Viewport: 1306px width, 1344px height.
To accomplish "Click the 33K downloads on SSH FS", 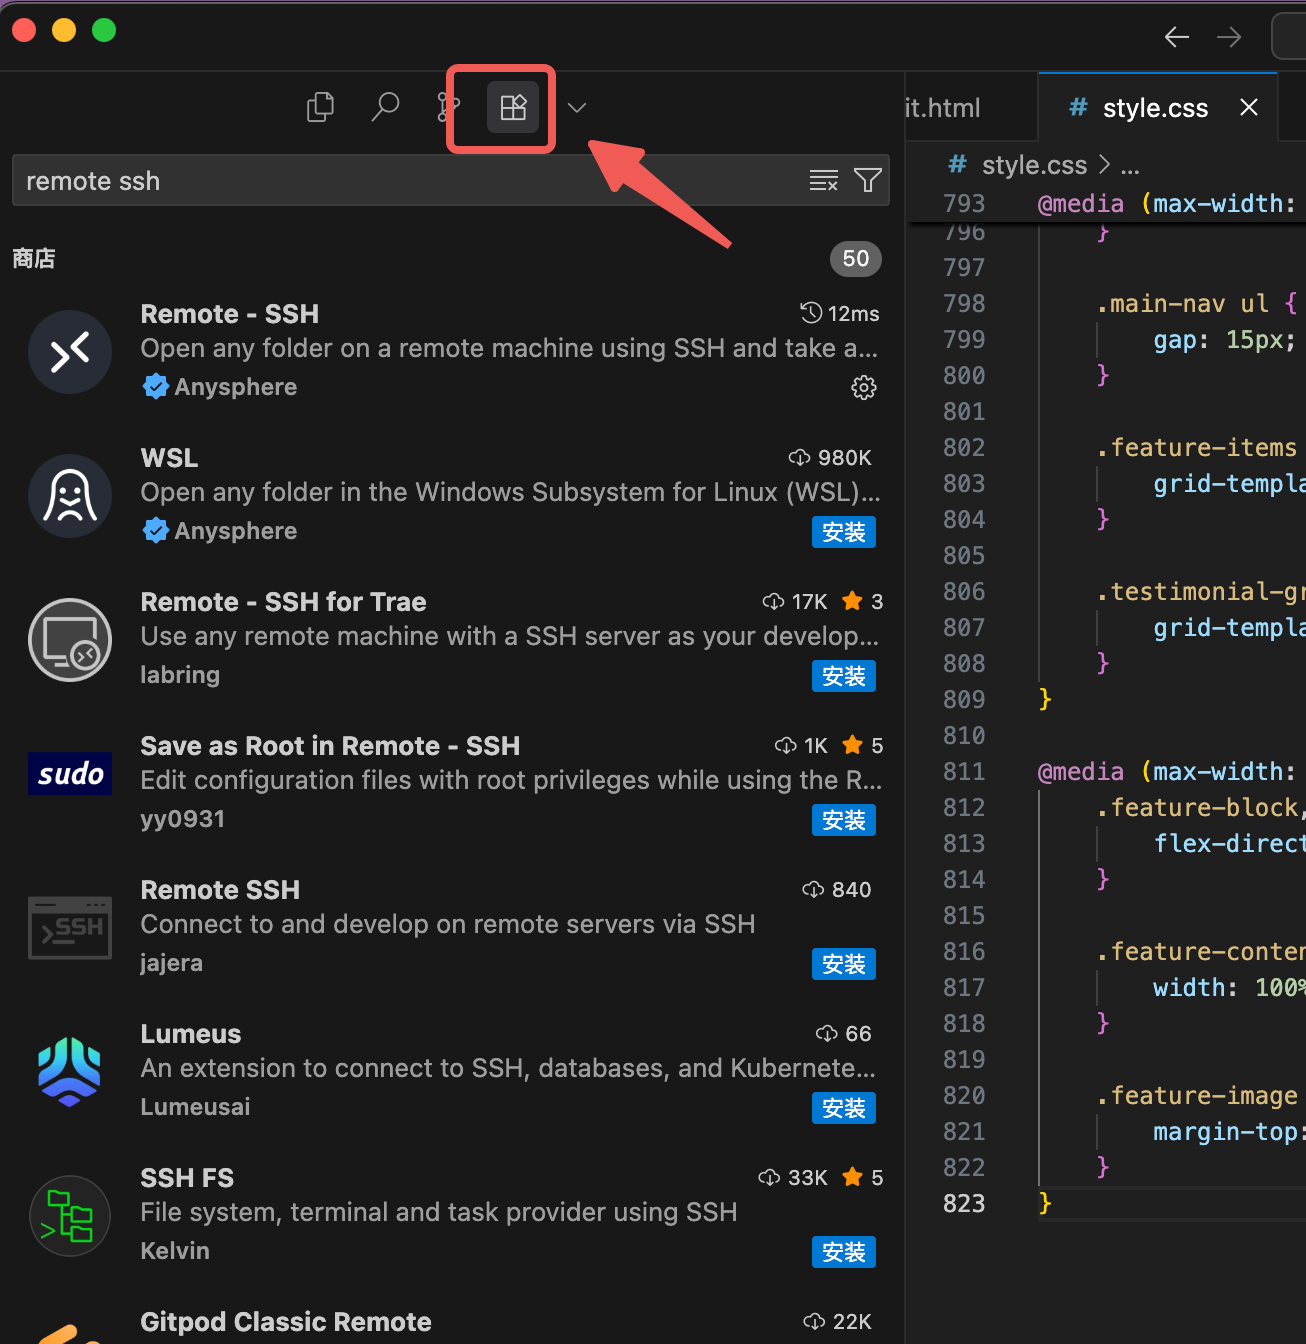I will [793, 1178].
